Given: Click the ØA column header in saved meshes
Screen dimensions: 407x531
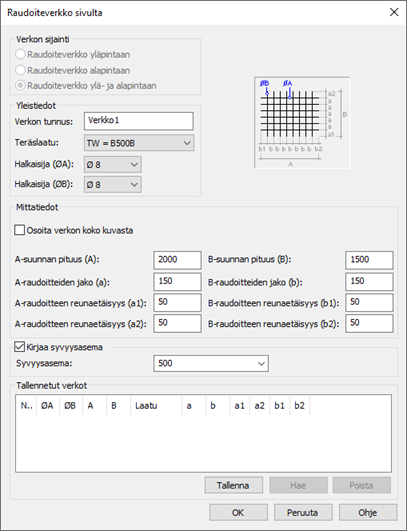Looking at the screenshot, I should [x=47, y=405].
